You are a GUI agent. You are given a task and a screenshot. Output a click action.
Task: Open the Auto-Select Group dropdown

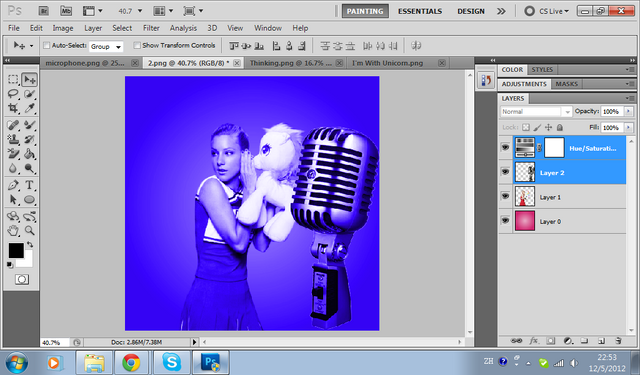tap(106, 46)
